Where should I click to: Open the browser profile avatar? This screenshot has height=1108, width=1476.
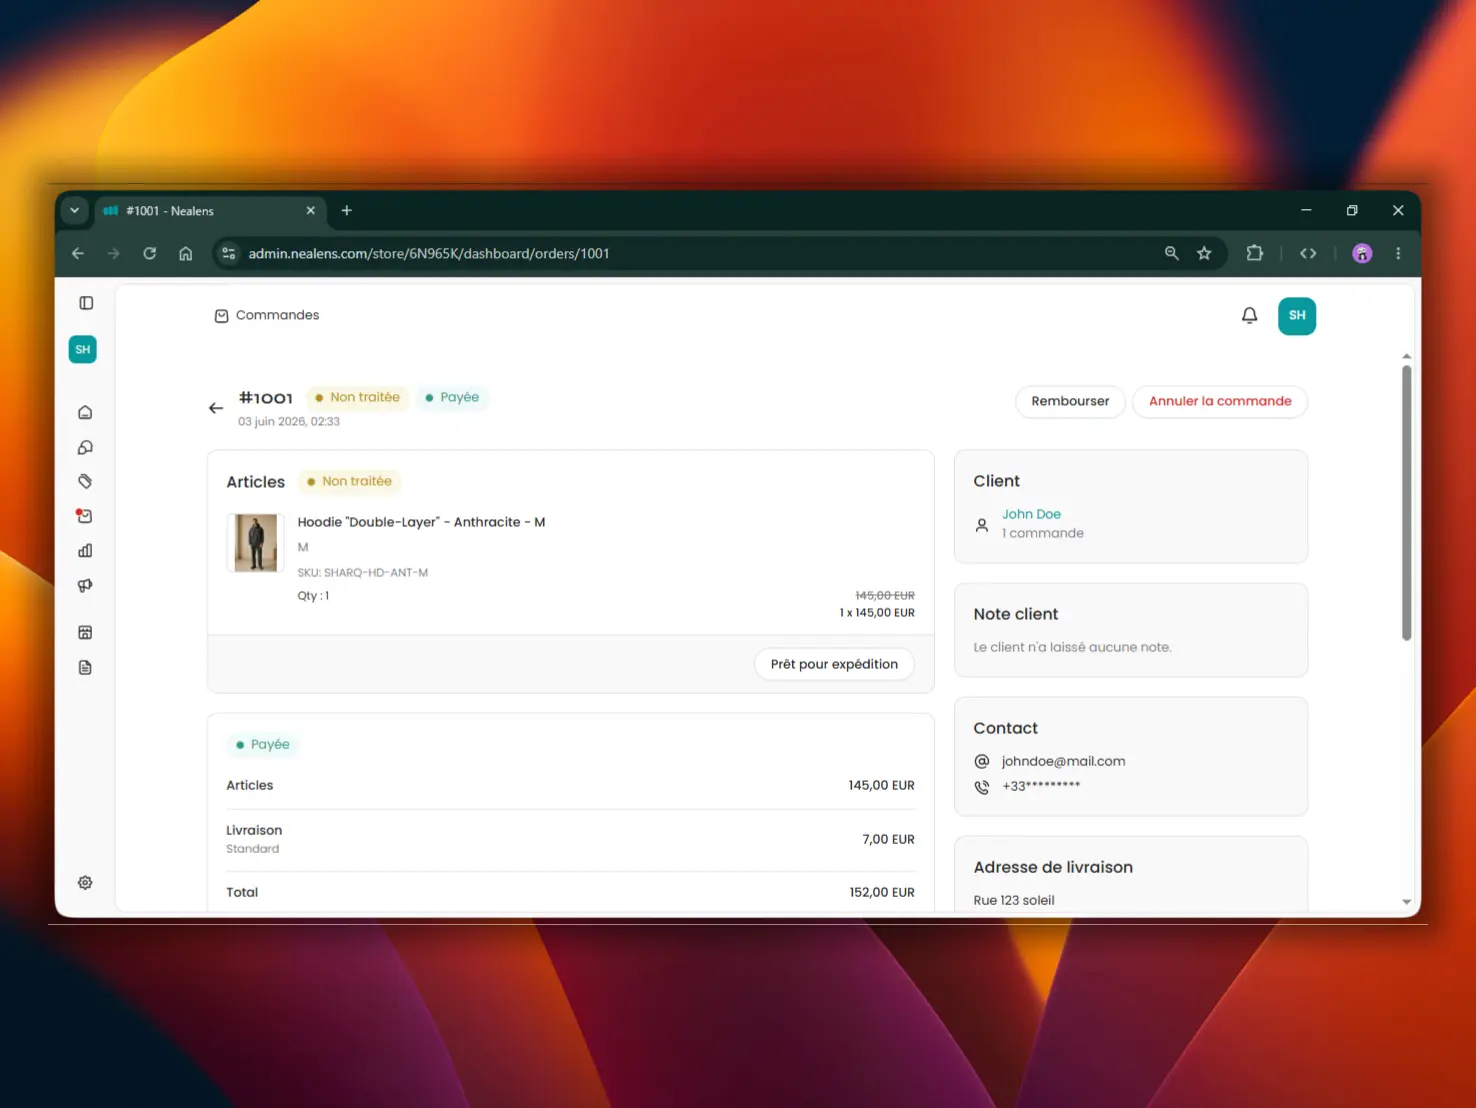point(1362,254)
